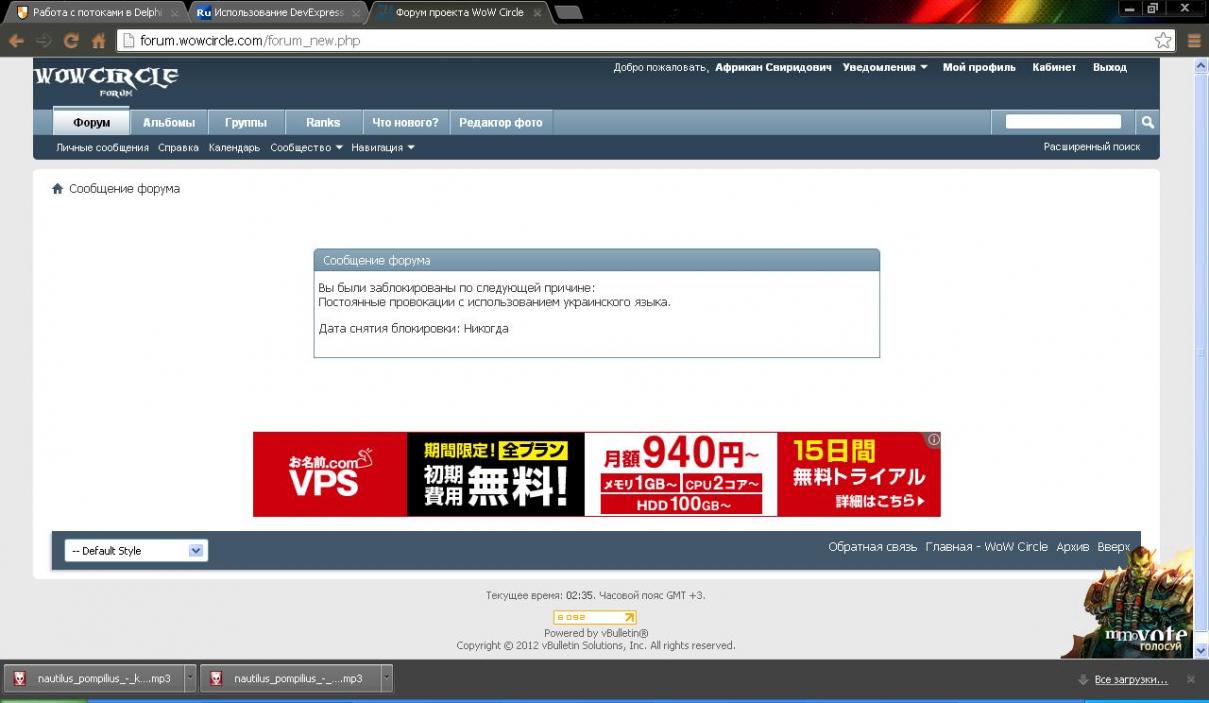The image size is (1209, 703).
Task: Click the breadcrumb home icon
Action: [58, 189]
